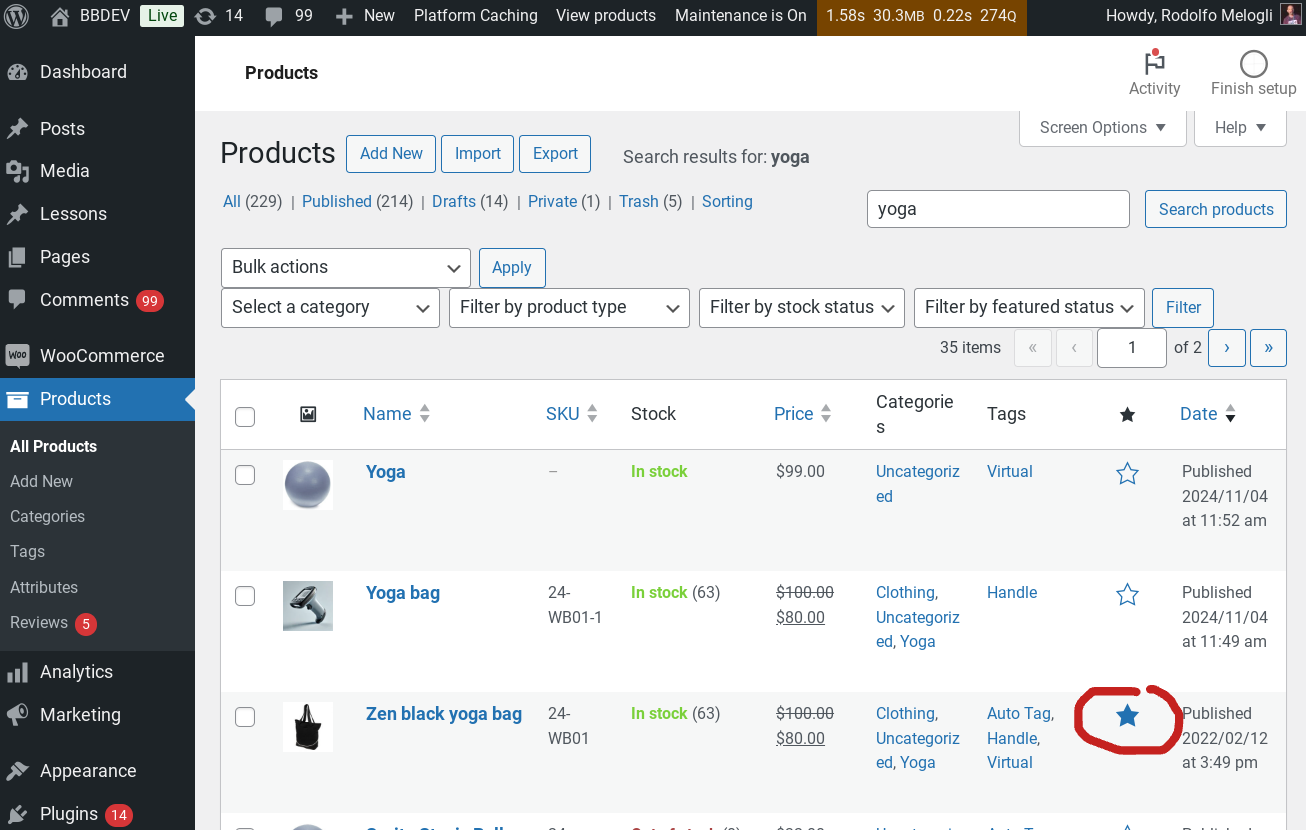Click the plus New icon in admin bar
This screenshot has width=1306, height=830.
pos(344,16)
